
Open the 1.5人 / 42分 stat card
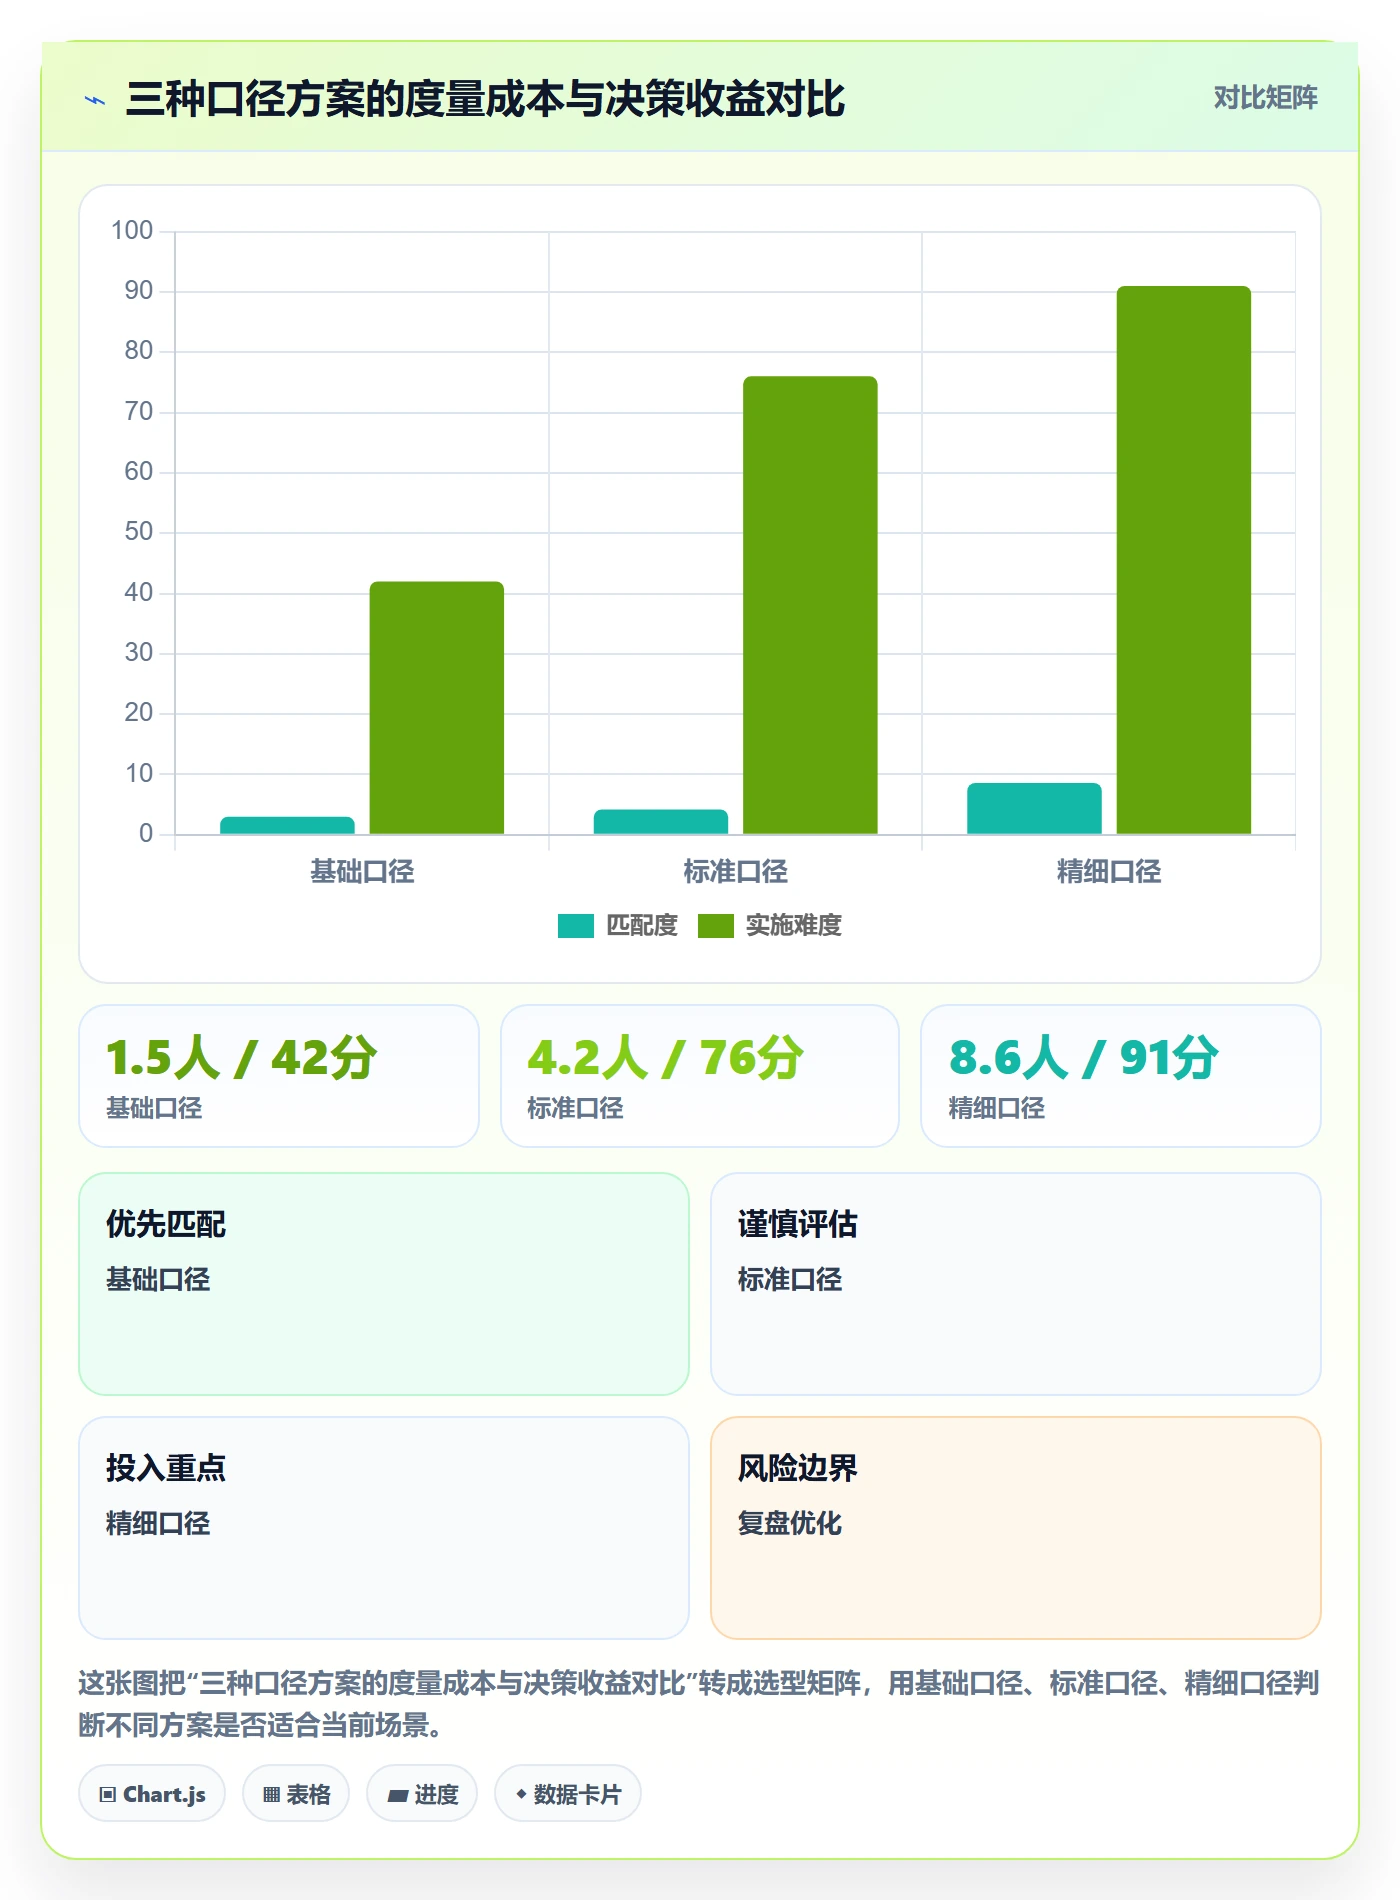[x=279, y=1076]
